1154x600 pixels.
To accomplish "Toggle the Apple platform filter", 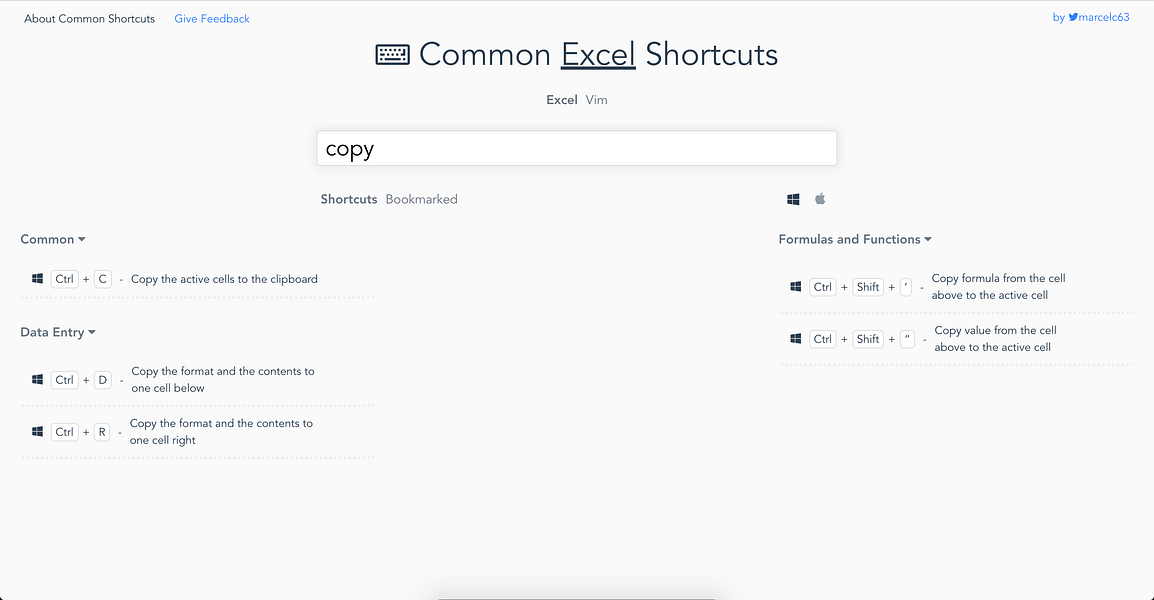I will click(x=819, y=198).
